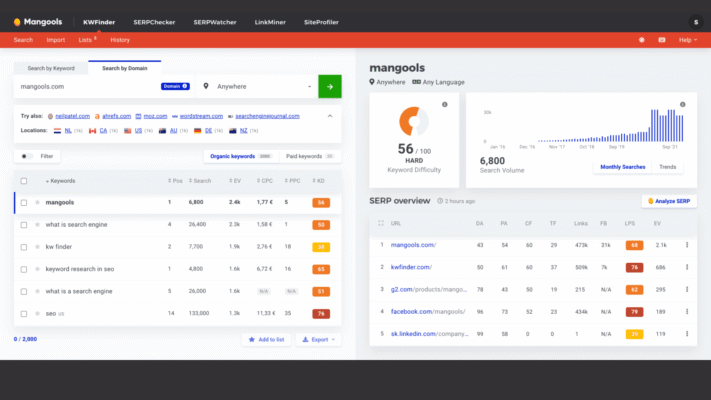The height and width of the screenshot is (400, 711).
Task: Open options menu for sk.linkedin.com result
Action: tap(687, 334)
